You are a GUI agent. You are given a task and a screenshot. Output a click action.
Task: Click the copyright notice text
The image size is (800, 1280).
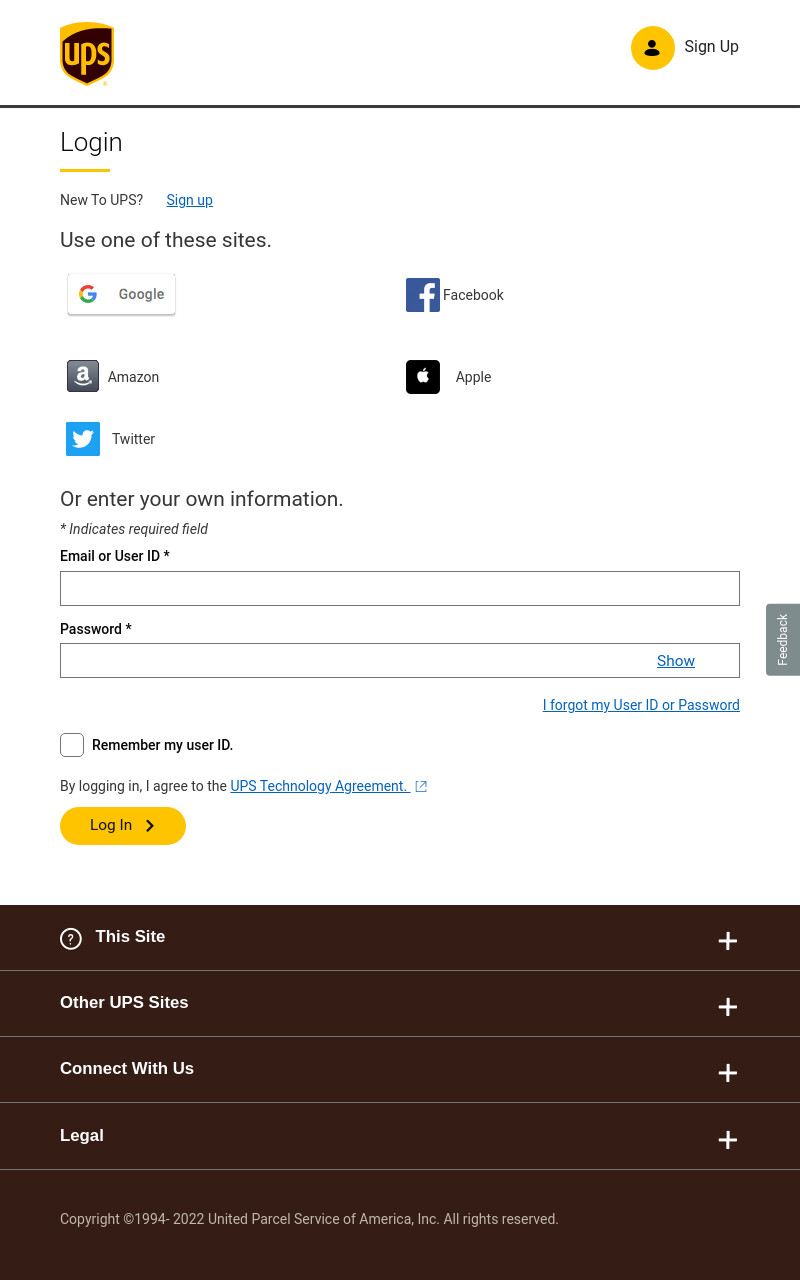click(x=309, y=1219)
